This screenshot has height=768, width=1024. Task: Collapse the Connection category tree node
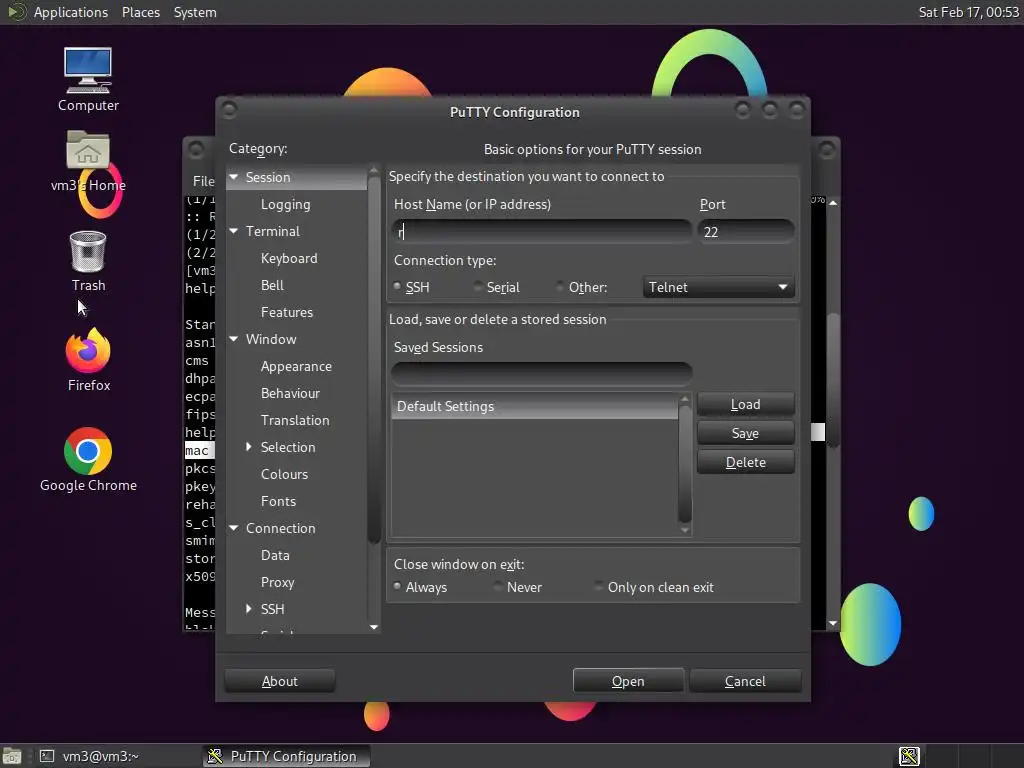pyautogui.click(x=234, y=528)
